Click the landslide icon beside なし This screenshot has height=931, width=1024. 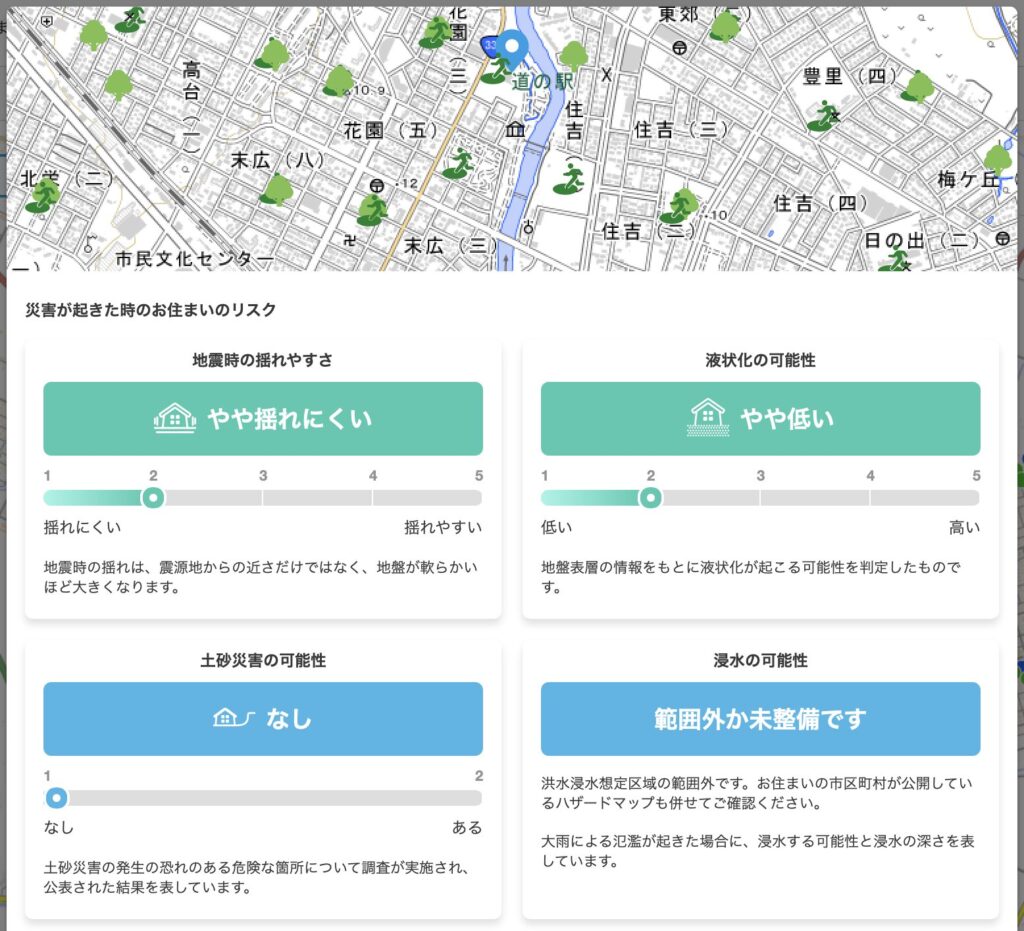(236, 718)
